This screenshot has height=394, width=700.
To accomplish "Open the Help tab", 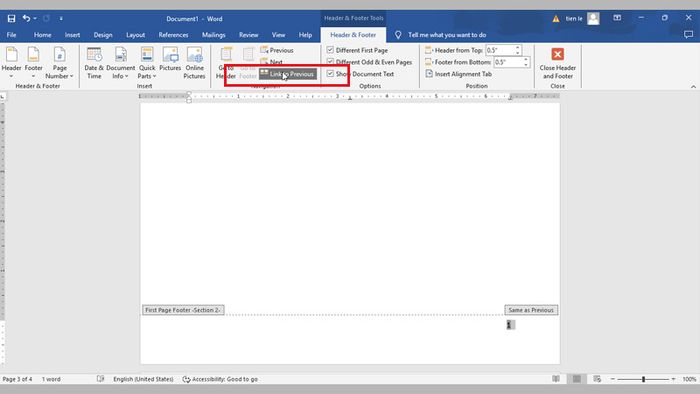I will click(305, 35).
